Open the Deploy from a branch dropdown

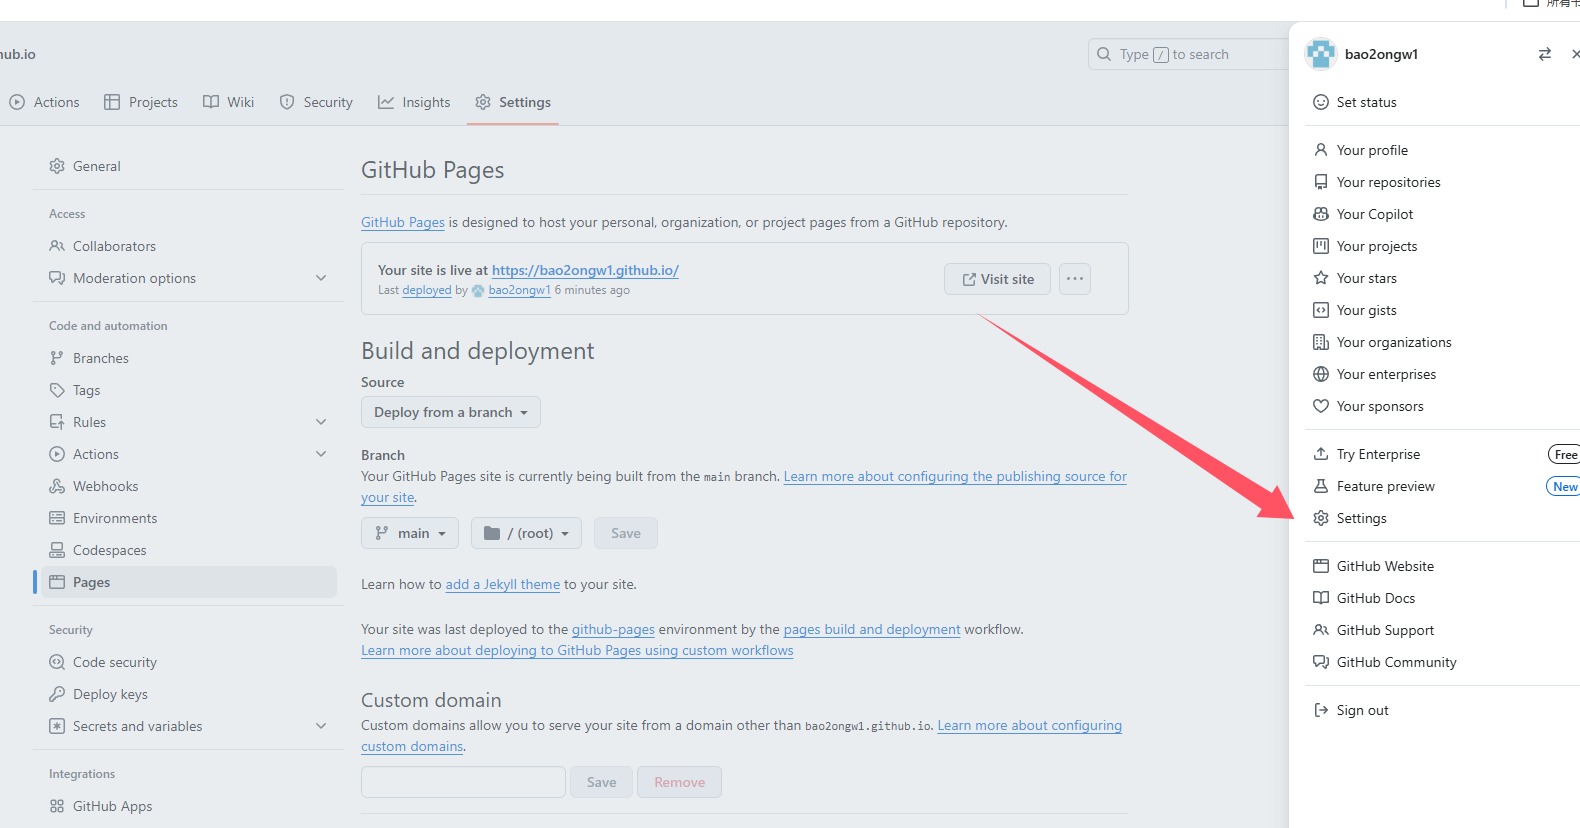tap(450, 412)
